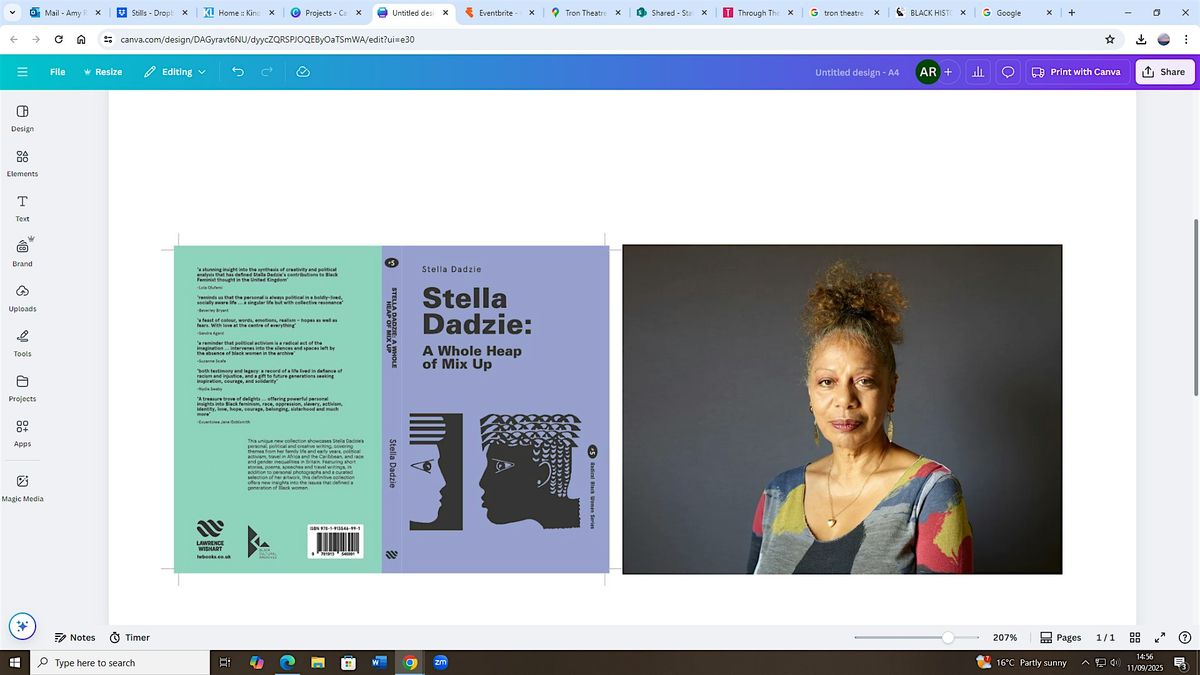1200x675 pixels.
Task: Open the Elements panel in sidebar
Action: (22, 163)
